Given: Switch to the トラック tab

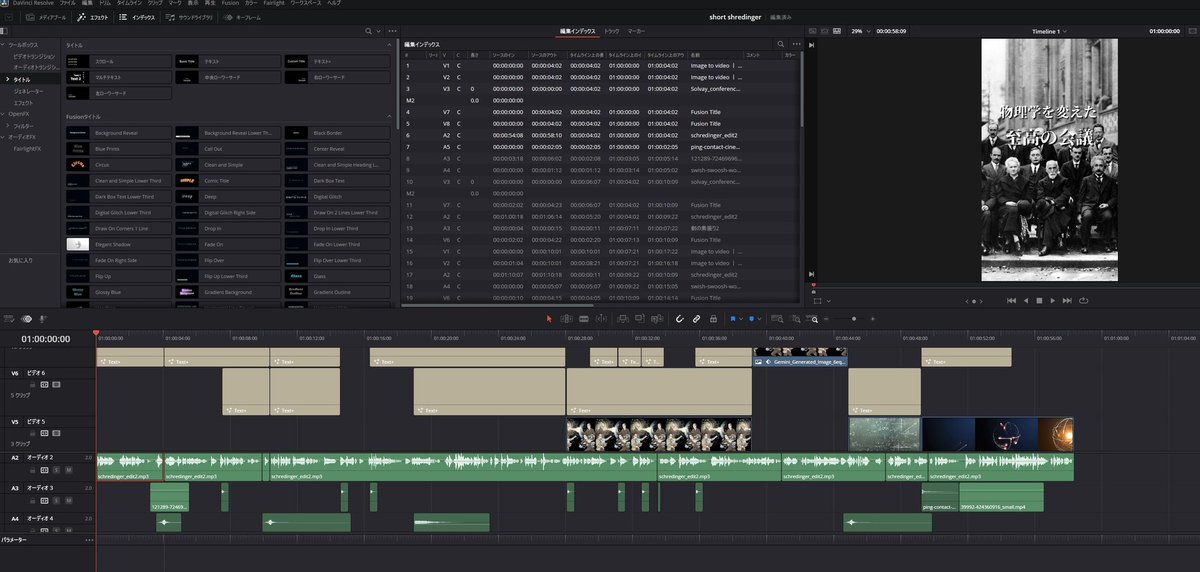Looking at the screenshot, I should pos(612,32).
